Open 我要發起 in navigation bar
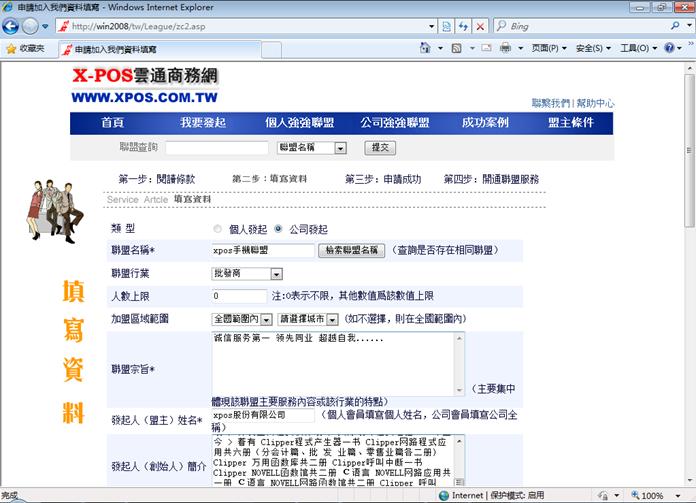 click(x=203, y=123)
